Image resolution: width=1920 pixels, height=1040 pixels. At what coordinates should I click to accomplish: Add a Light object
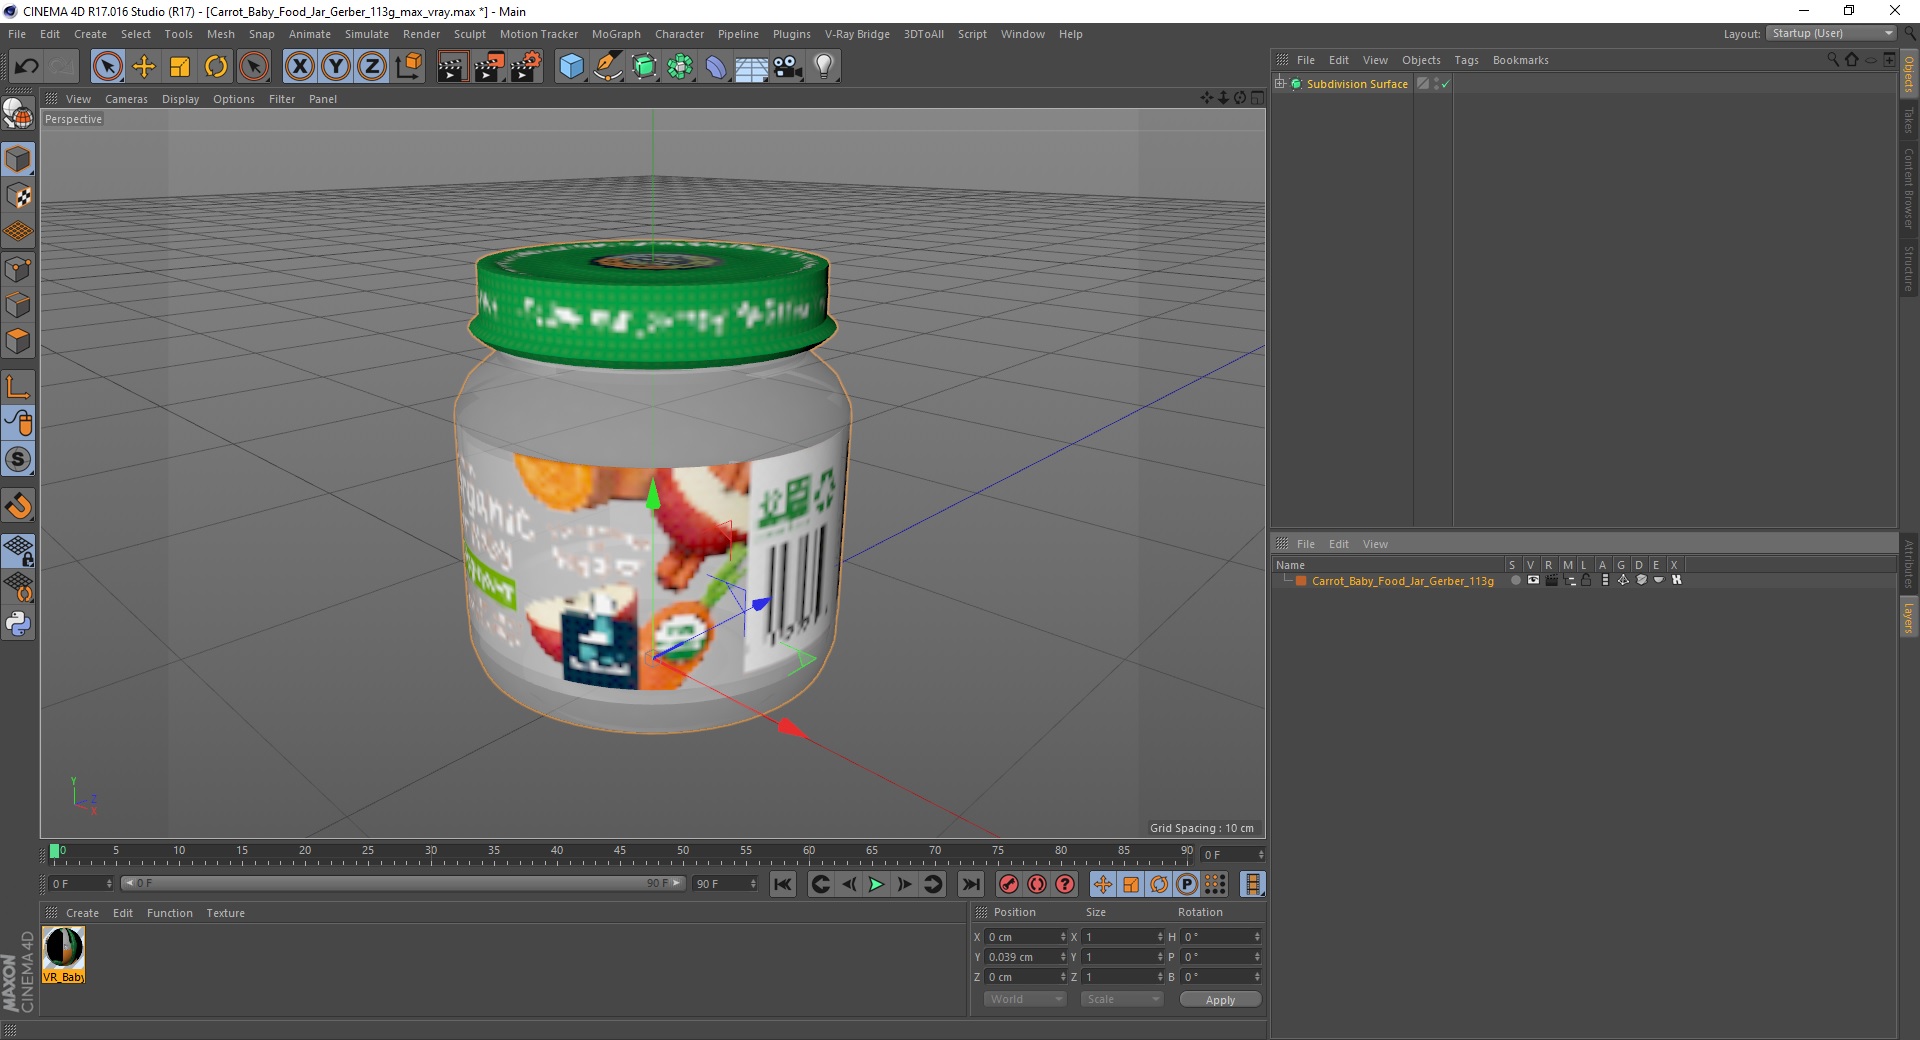click(824, 67)
